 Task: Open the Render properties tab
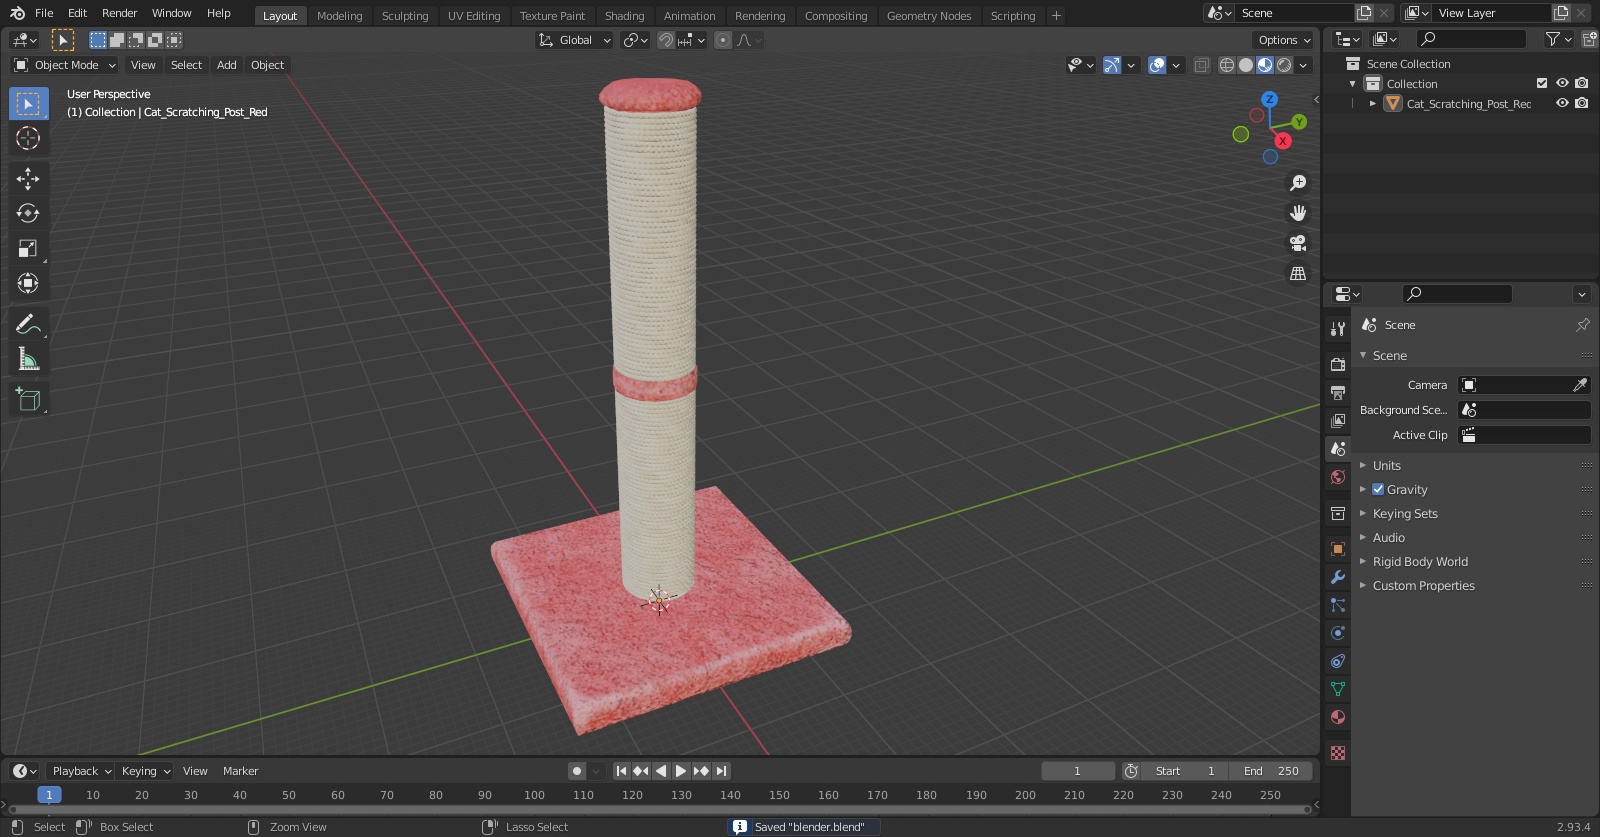click(x=1338, y=364)
